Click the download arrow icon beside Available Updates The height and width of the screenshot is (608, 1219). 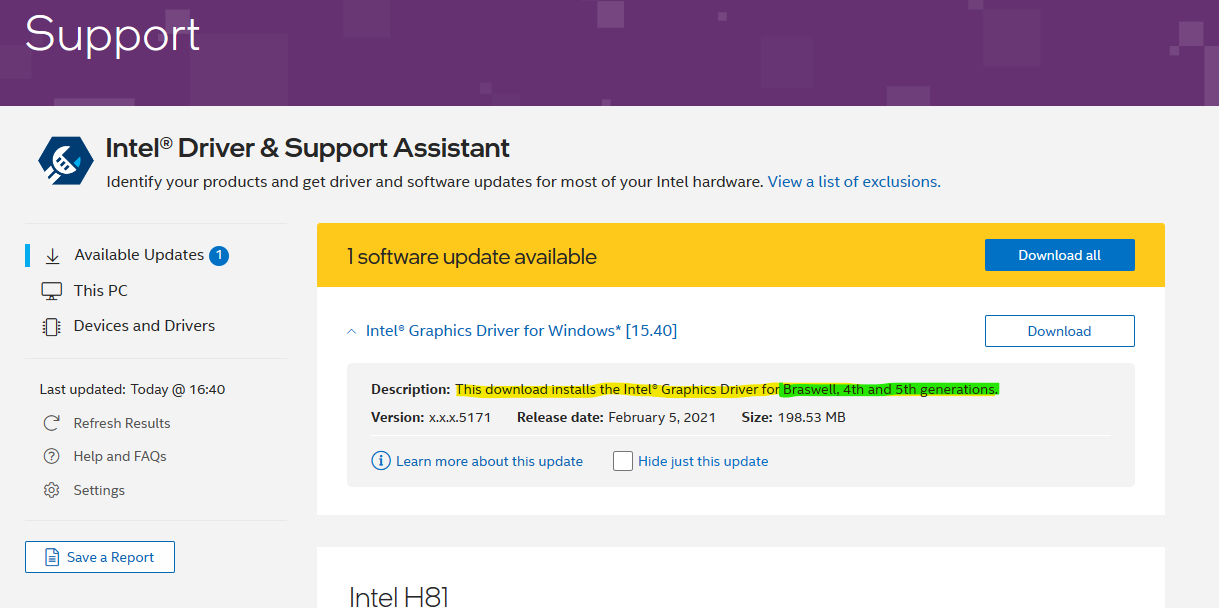coord(52,255)
